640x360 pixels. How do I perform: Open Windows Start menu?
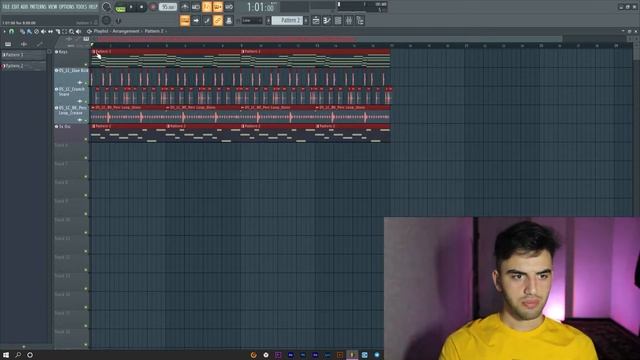pos(6,355)
